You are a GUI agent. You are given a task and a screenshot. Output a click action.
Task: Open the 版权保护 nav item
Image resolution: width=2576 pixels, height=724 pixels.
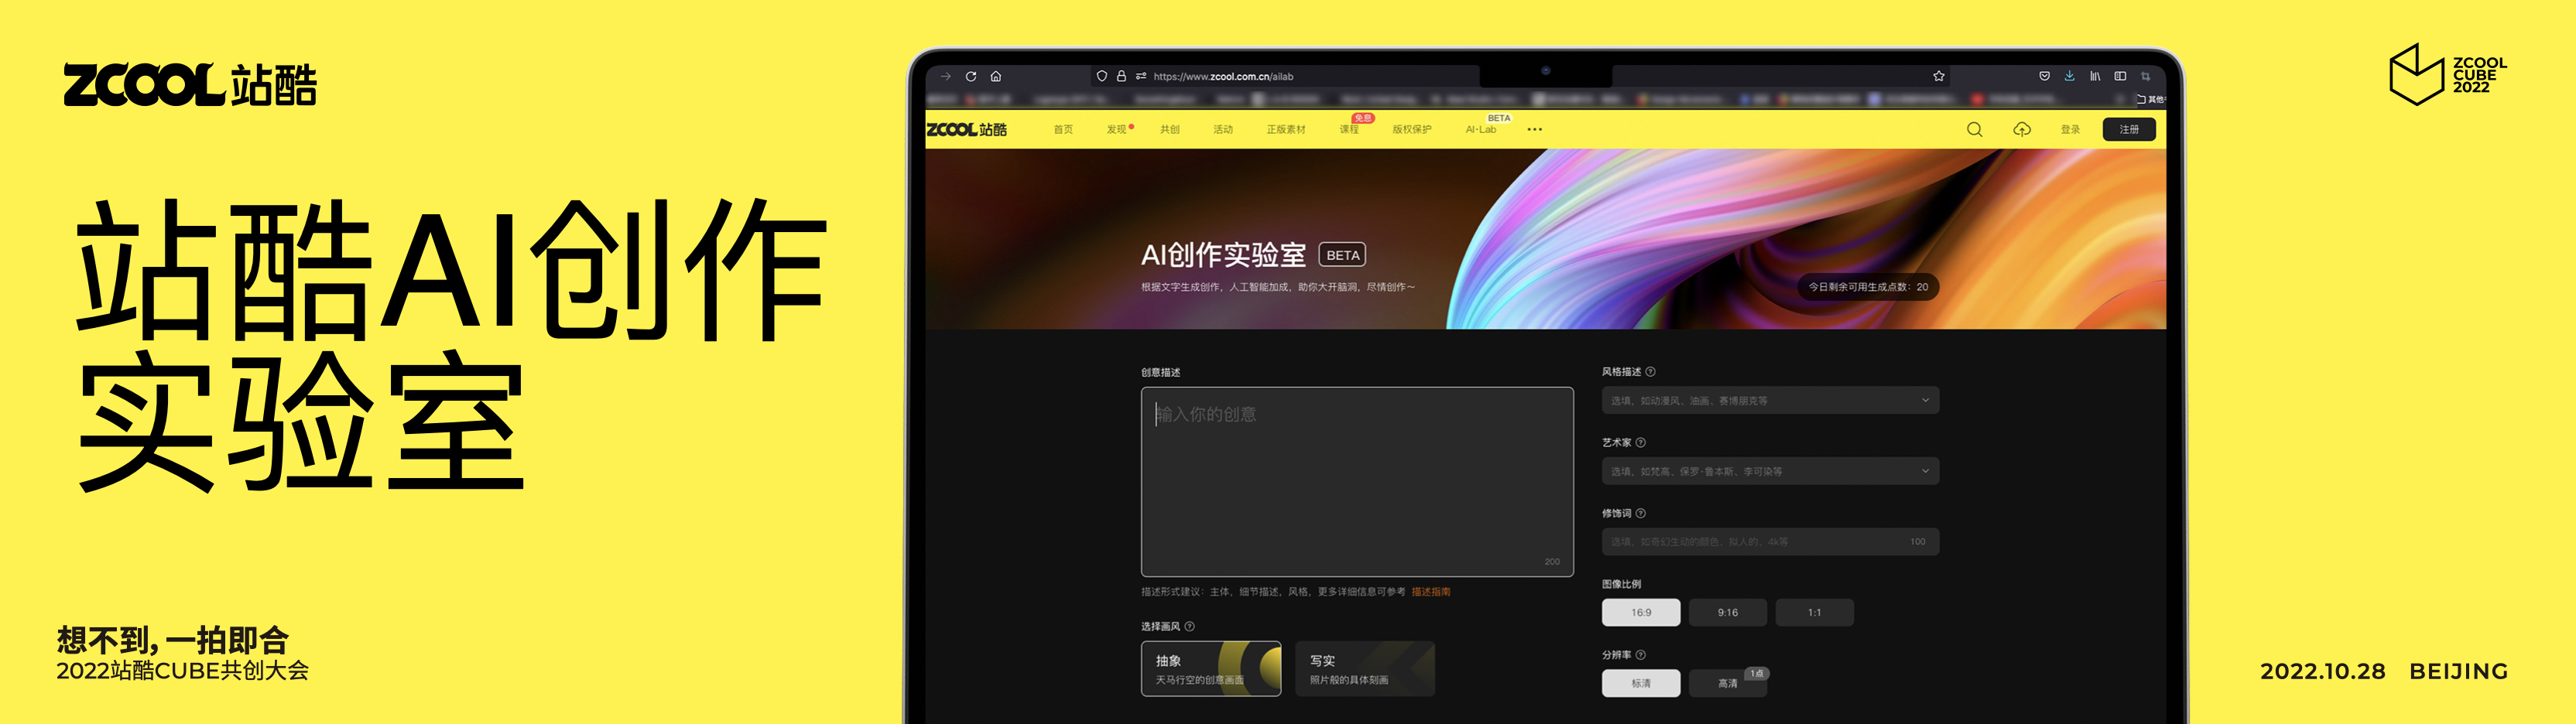1412,130
